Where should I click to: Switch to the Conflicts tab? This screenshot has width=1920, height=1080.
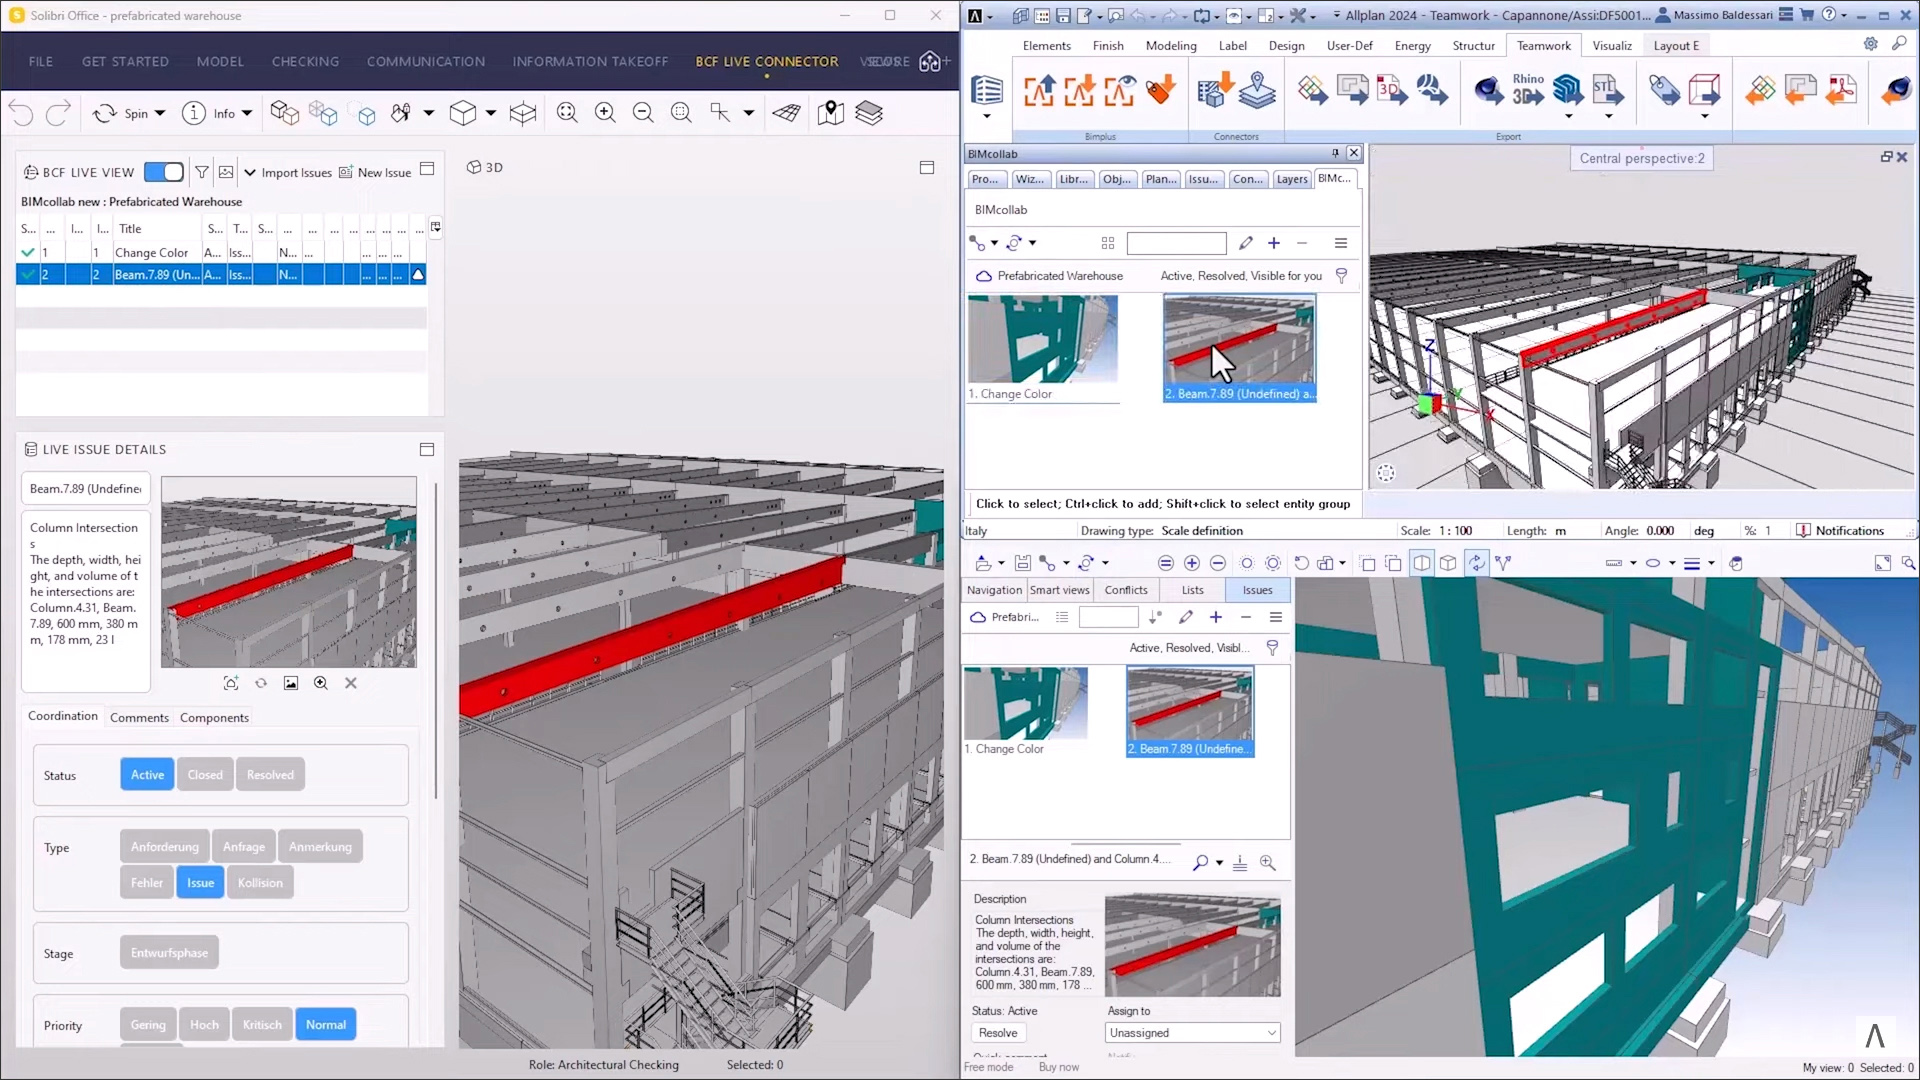tap(1126, 590)
